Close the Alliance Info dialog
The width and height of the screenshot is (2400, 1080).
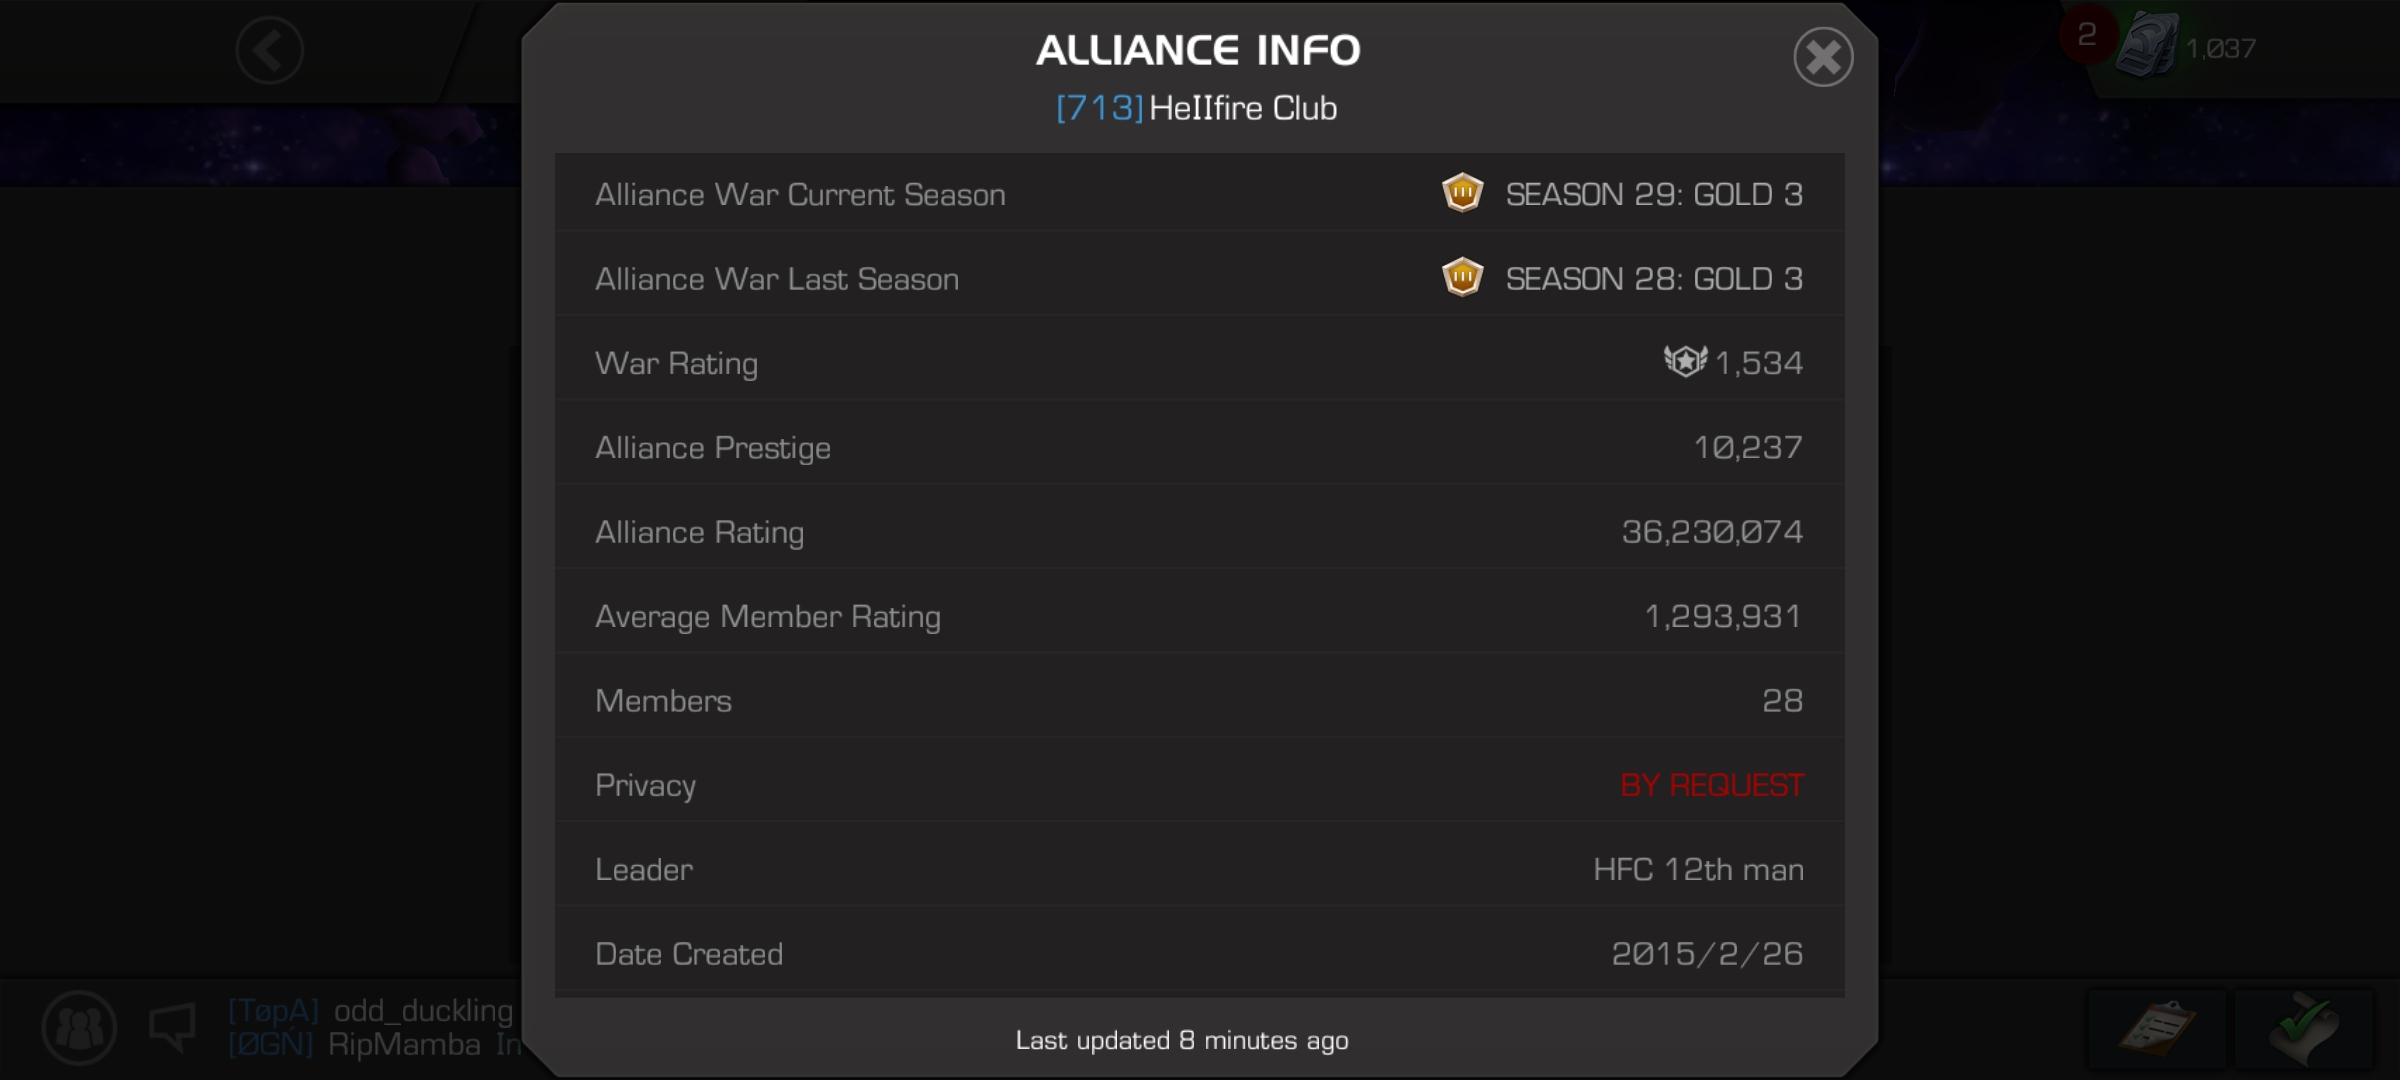point(1823,57)
